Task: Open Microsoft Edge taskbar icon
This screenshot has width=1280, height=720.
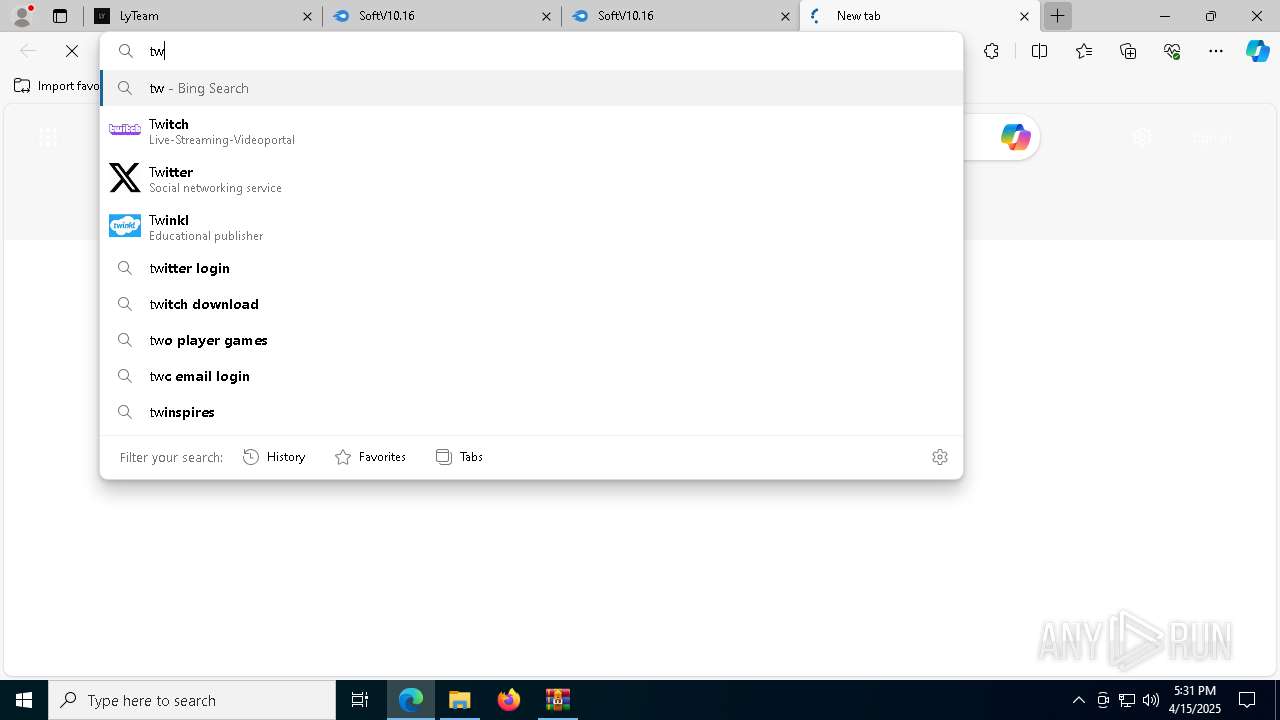Action: [411, 700]
